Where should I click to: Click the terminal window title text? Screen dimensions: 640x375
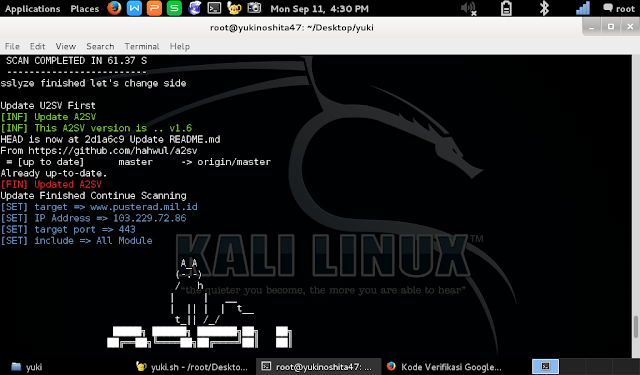pos(291,28)
